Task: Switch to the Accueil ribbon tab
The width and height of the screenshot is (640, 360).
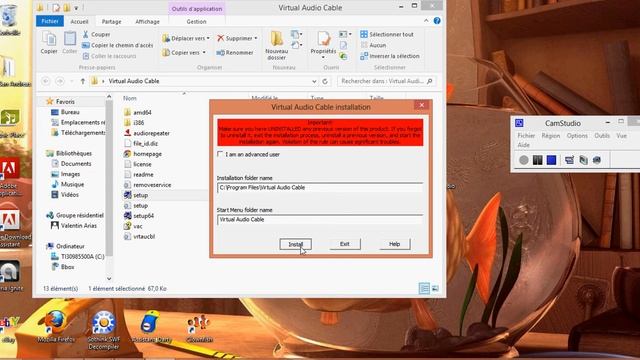Action: 79,22
